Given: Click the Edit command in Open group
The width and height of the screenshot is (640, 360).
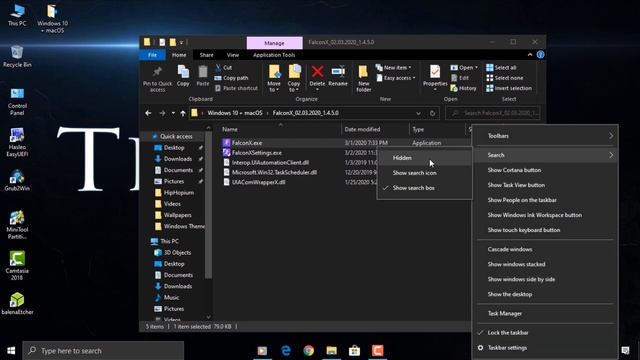Looking at the screenshot, I should click(460, 78).
